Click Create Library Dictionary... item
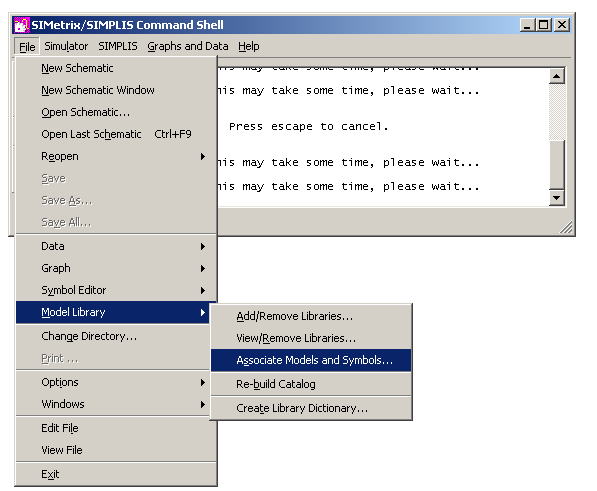 311,408
